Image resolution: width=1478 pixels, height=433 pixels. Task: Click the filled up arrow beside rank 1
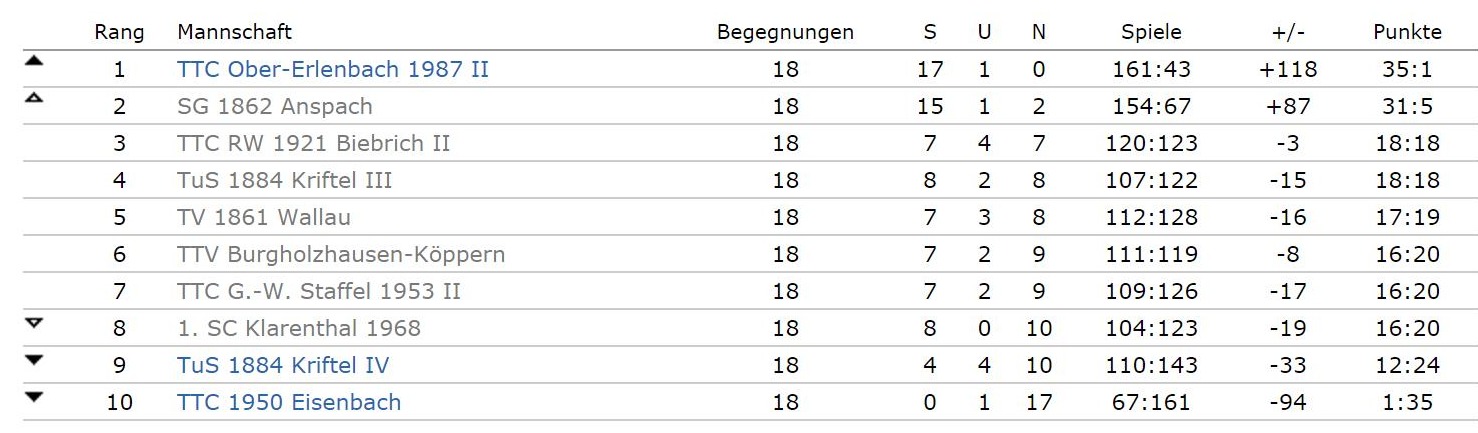[x=34, y=61]
